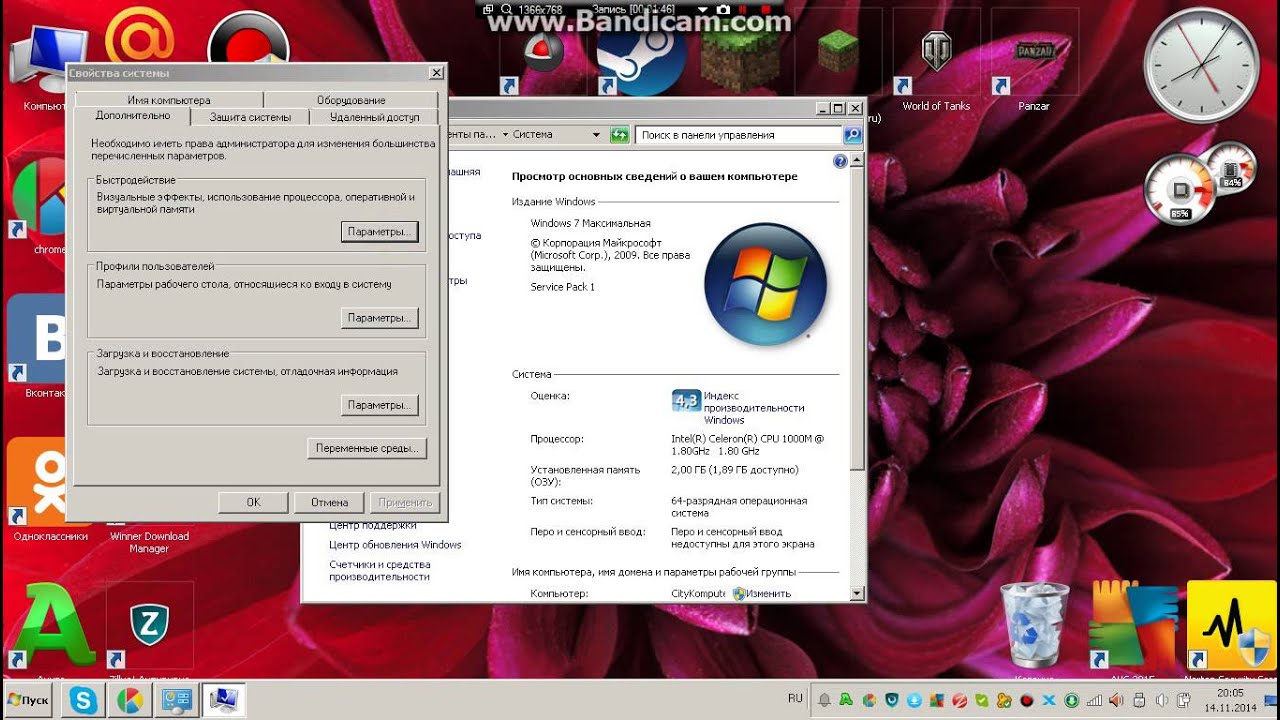Switch to System Properties taskbar button
Viewport: 1280px width, 720px height.
coord(223,701)
